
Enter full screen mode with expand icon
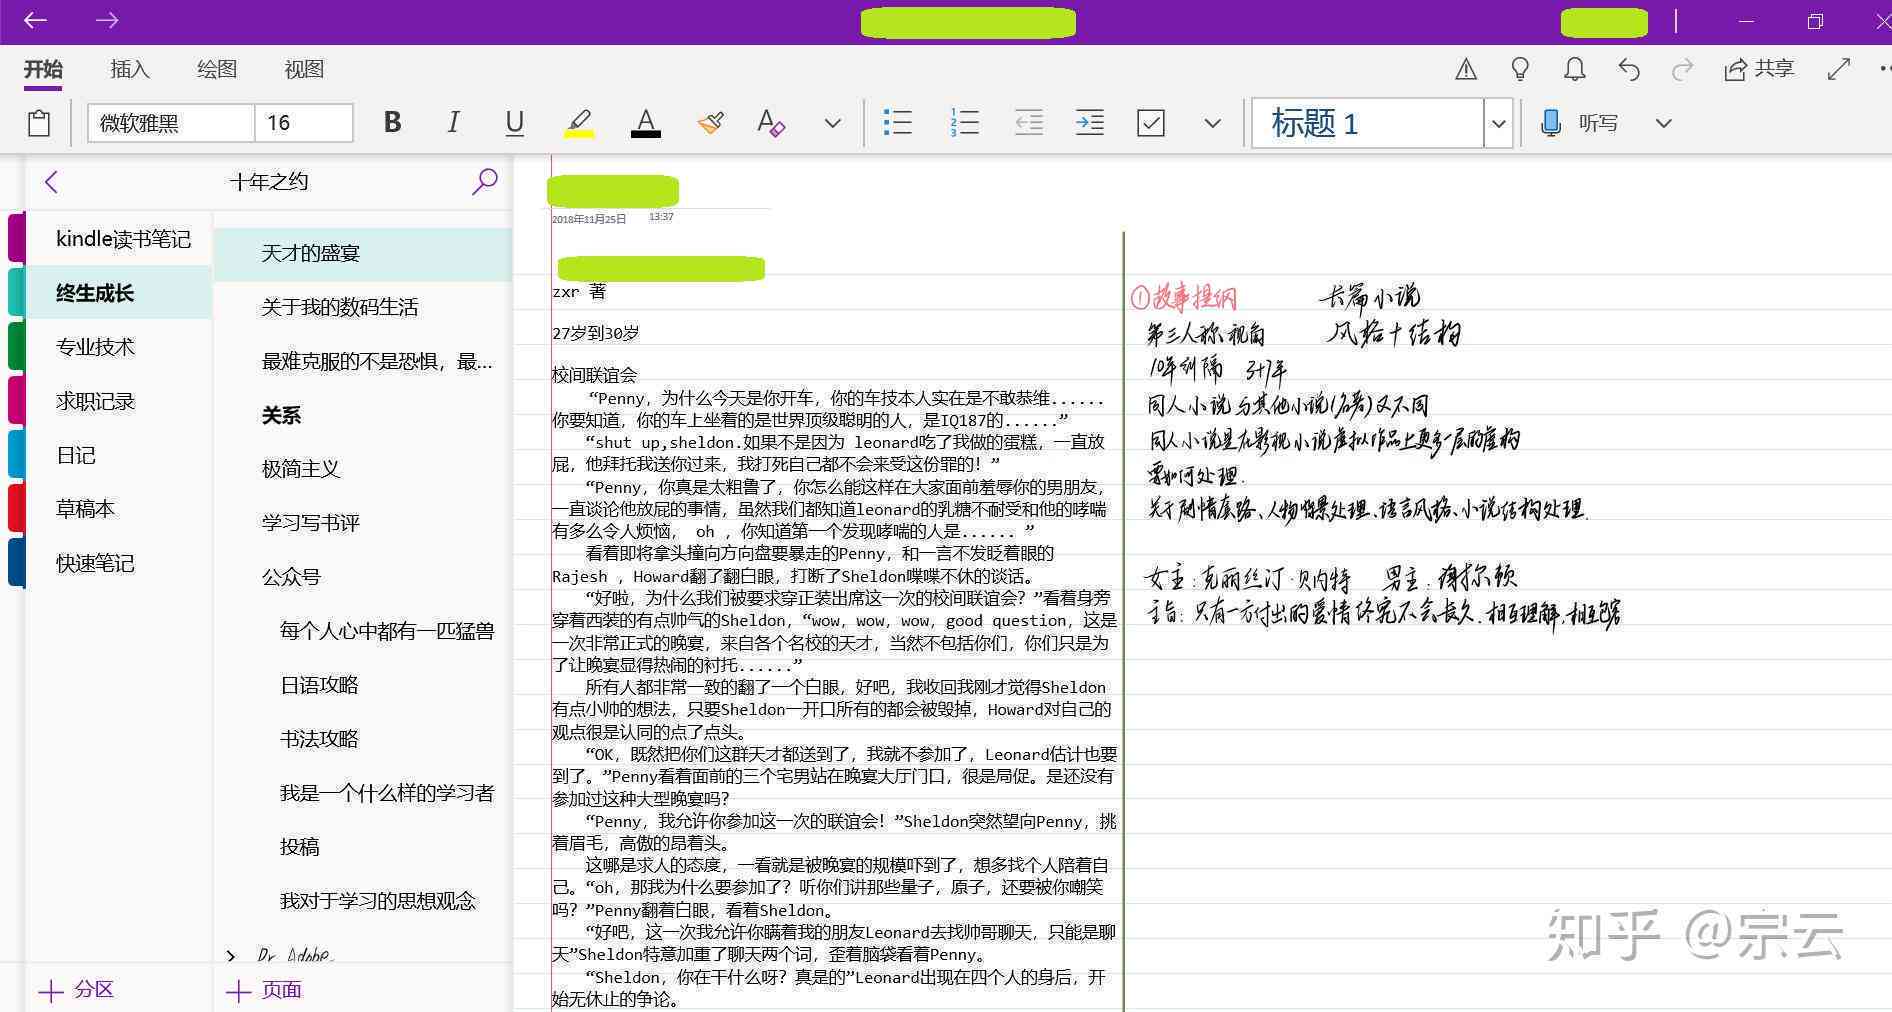pos(1838,69)
